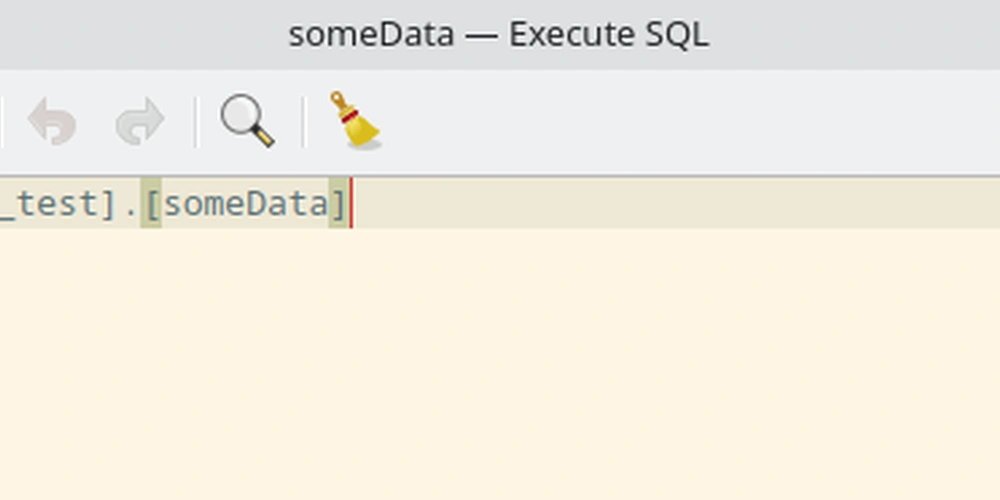
Task: Click the highlighted opening bracket before someData
Action: 151,204
